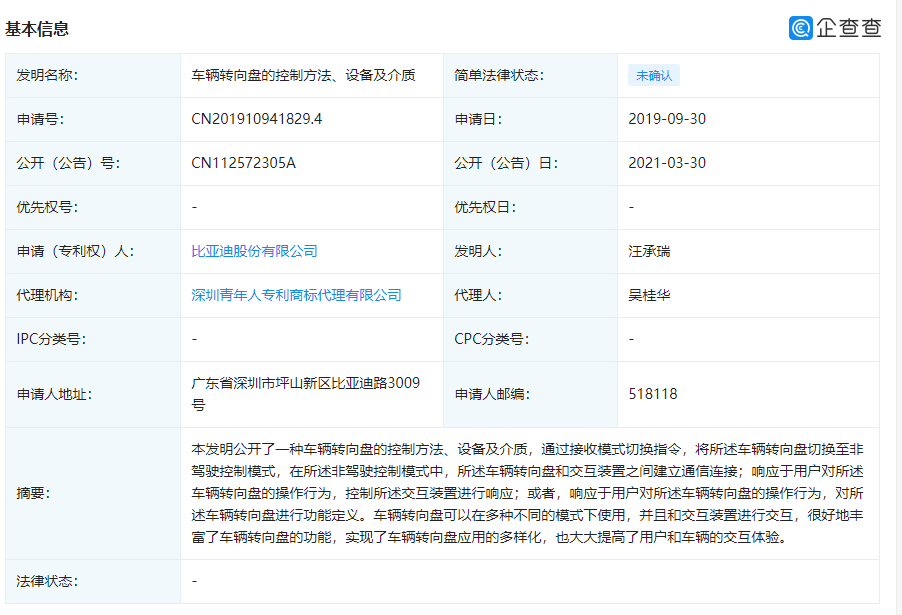Click the 申请（专利权）人 label cell

[93, 251]
